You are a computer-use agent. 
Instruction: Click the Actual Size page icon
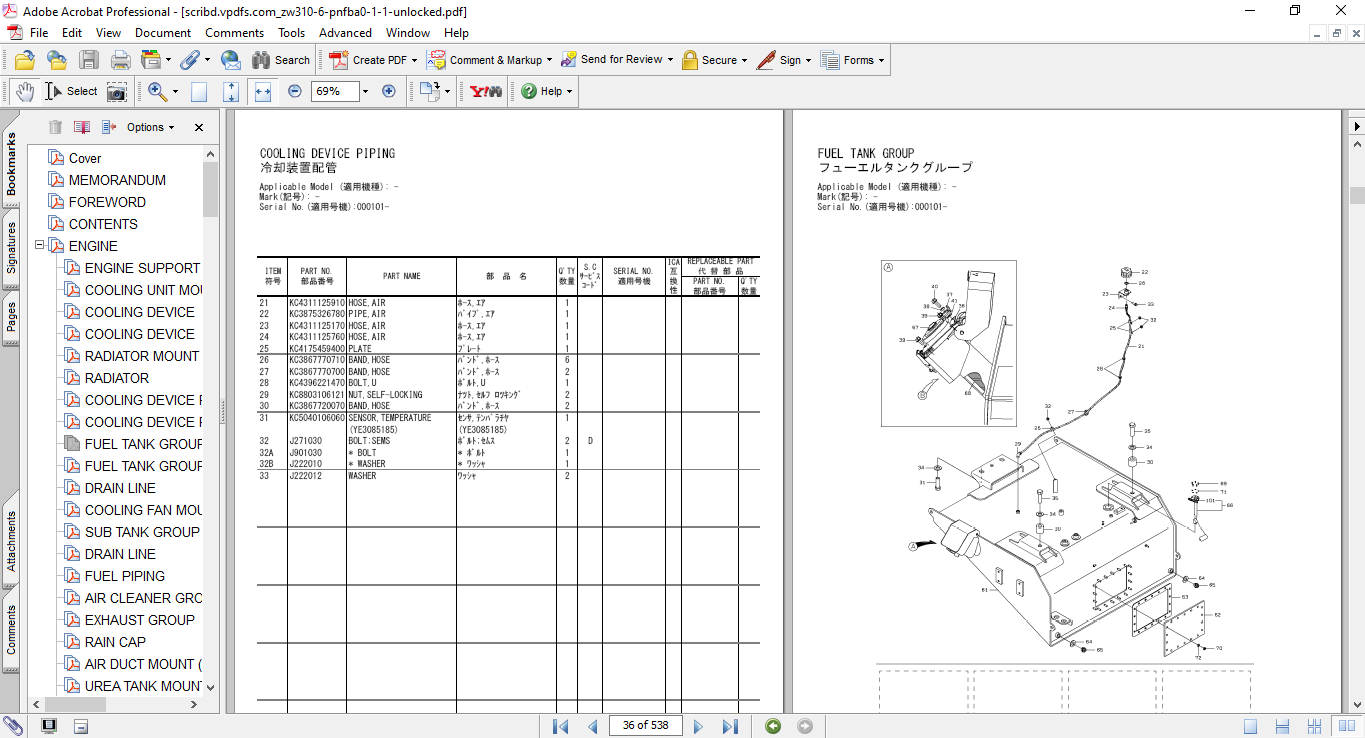click(x=199, y=92)
